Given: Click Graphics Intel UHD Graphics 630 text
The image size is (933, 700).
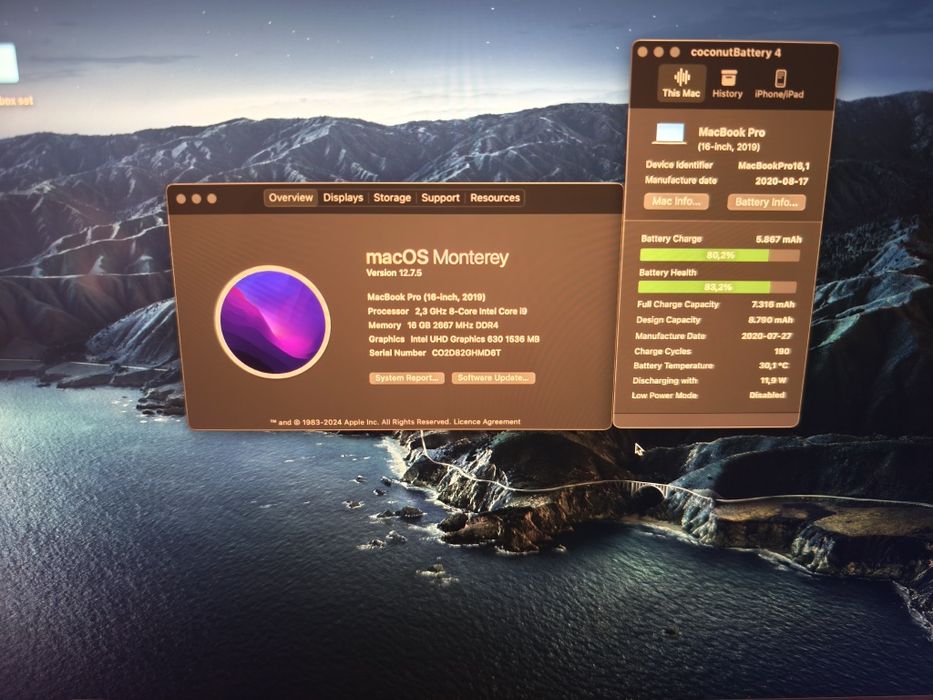Looking at the screenshot, I should (454, 339).
